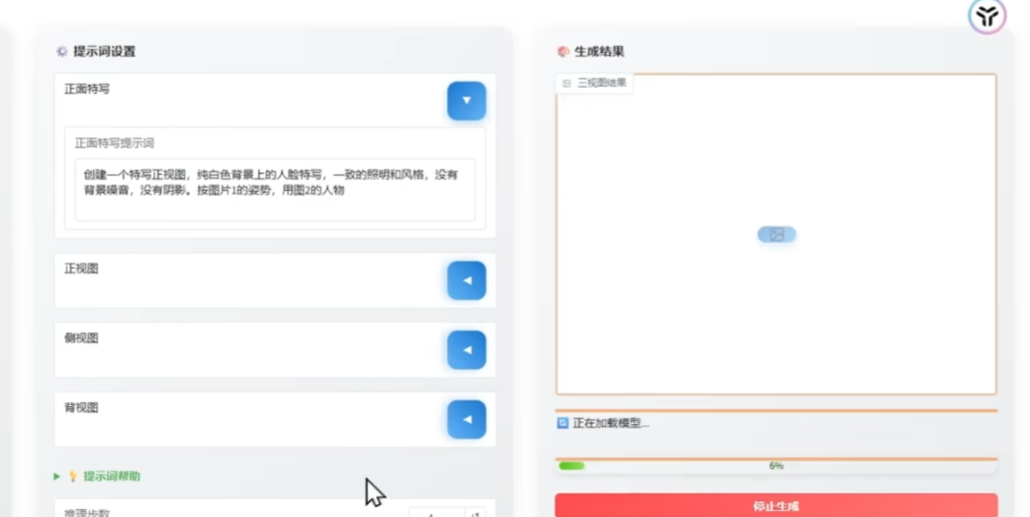Viewport: 1030px width, 517px height.
Task: Click the 推理步数 number input field
Action: [x=437, y=512]
